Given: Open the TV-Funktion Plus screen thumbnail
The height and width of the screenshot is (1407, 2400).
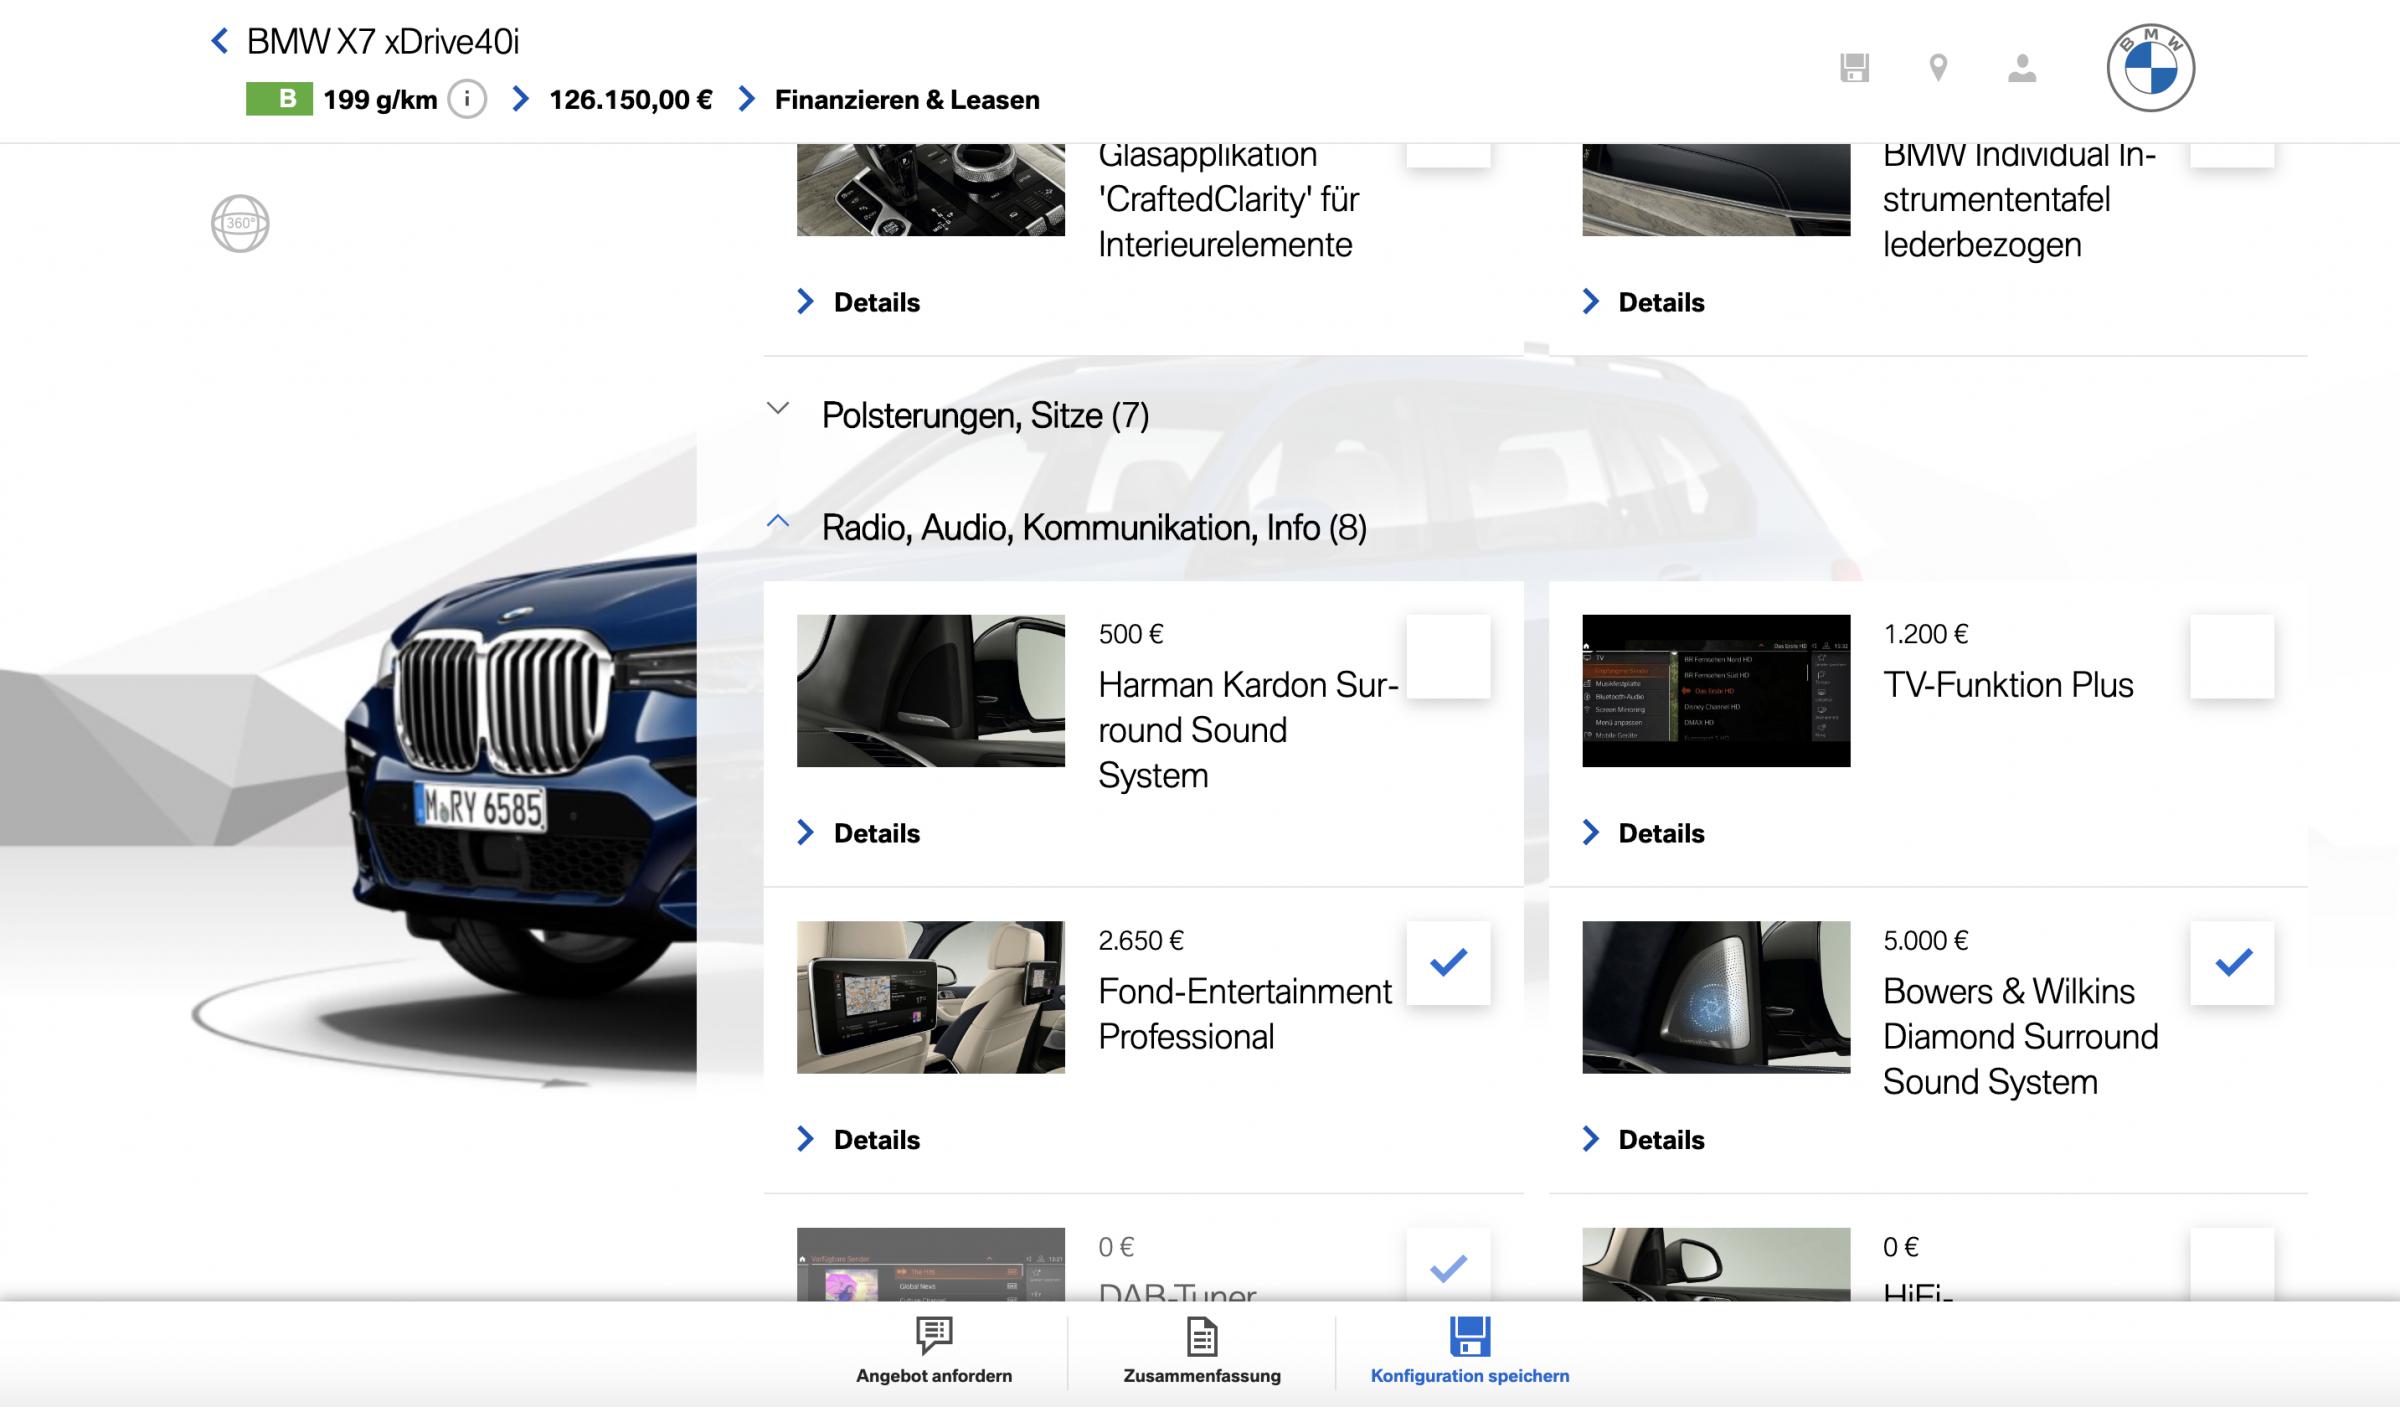Looking at the screenshot, I should pos(1716,690).
